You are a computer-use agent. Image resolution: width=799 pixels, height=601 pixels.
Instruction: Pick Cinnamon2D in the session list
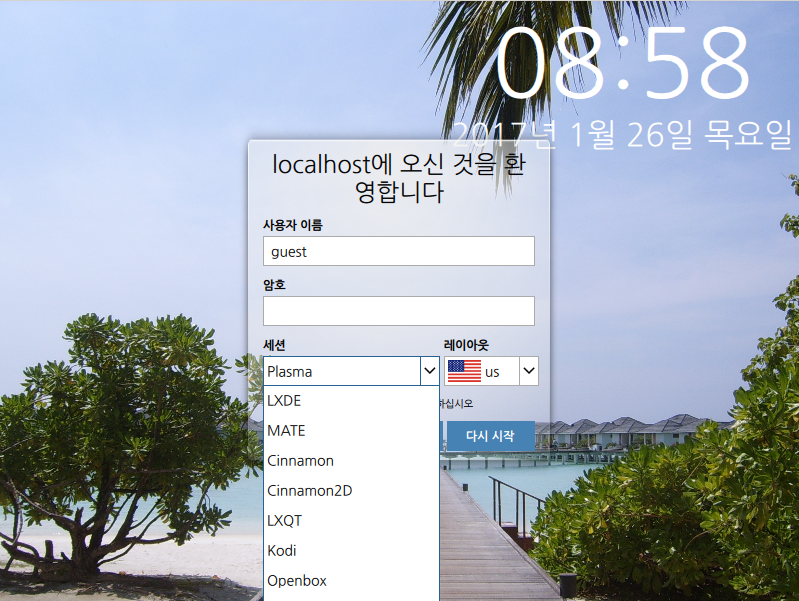pos(351,491)
